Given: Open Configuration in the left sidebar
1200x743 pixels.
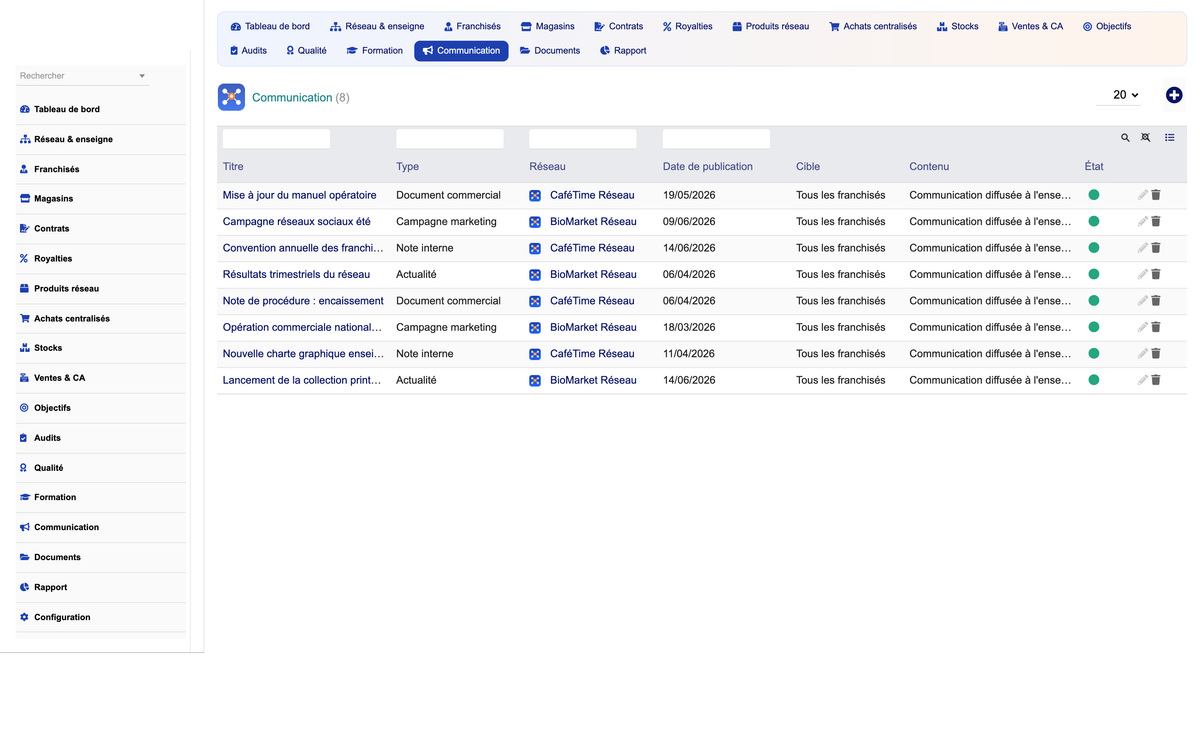Looking at the screenshot, I should 101,617.
